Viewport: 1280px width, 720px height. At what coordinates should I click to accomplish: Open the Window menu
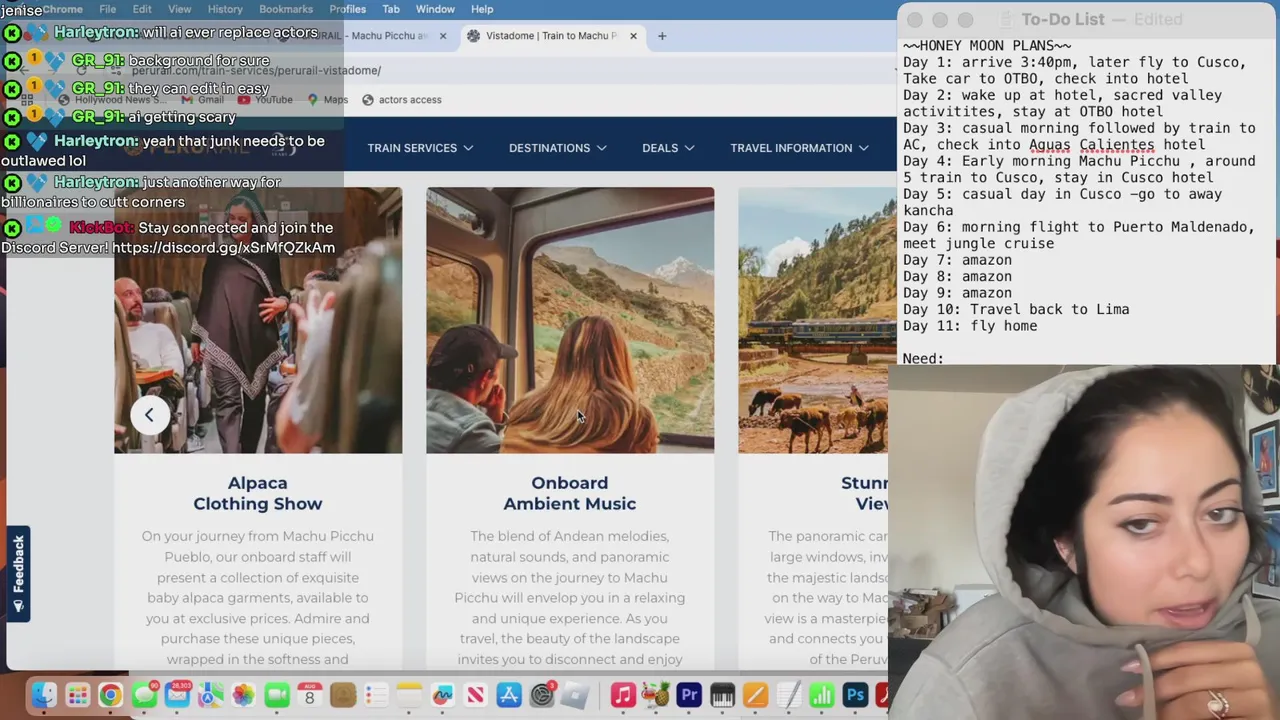click(435, 9)
